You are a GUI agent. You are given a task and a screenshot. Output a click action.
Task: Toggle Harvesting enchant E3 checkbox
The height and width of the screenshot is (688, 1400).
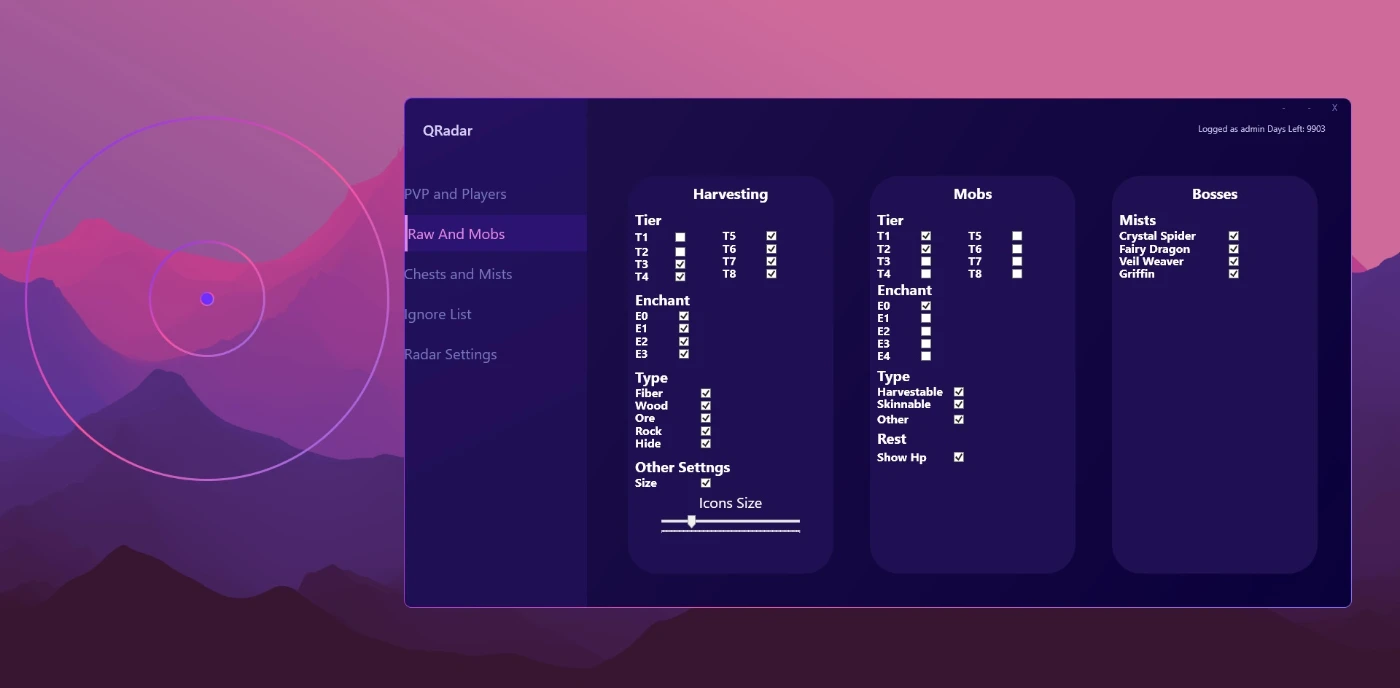tap(684, 354)
